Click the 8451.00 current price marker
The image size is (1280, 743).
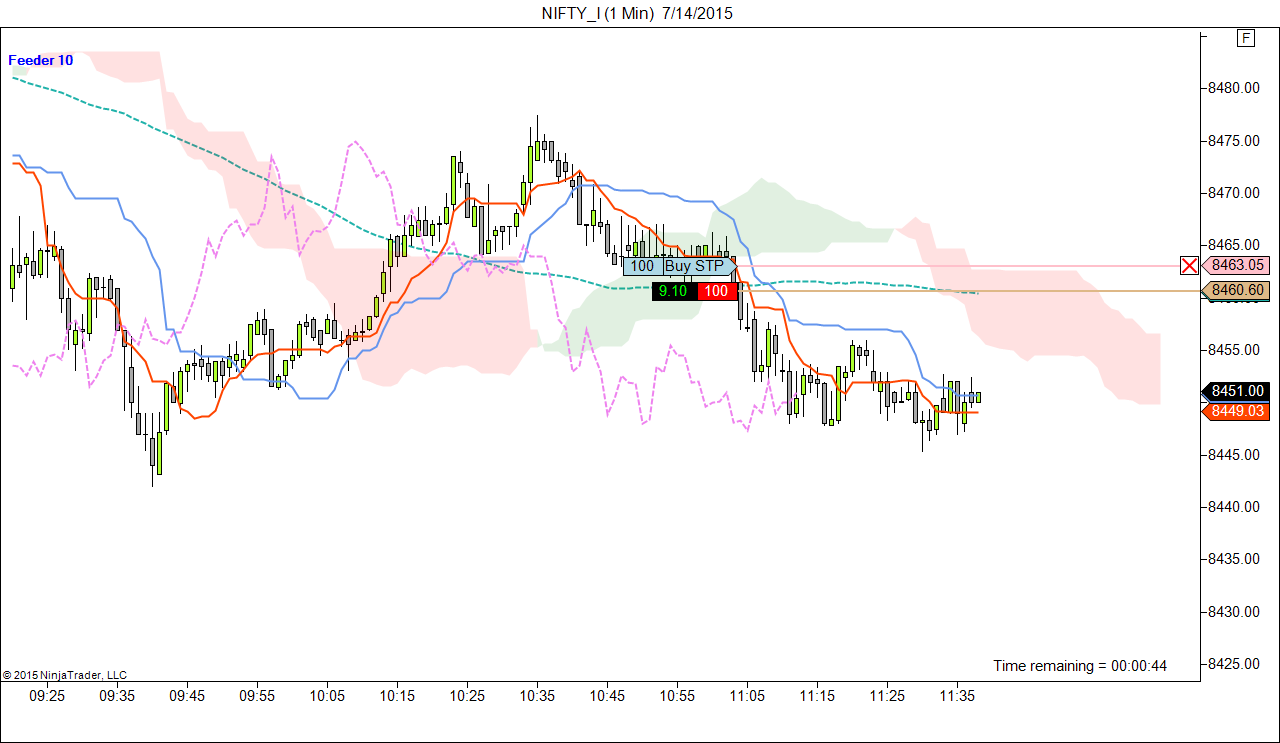[1236, 391]
